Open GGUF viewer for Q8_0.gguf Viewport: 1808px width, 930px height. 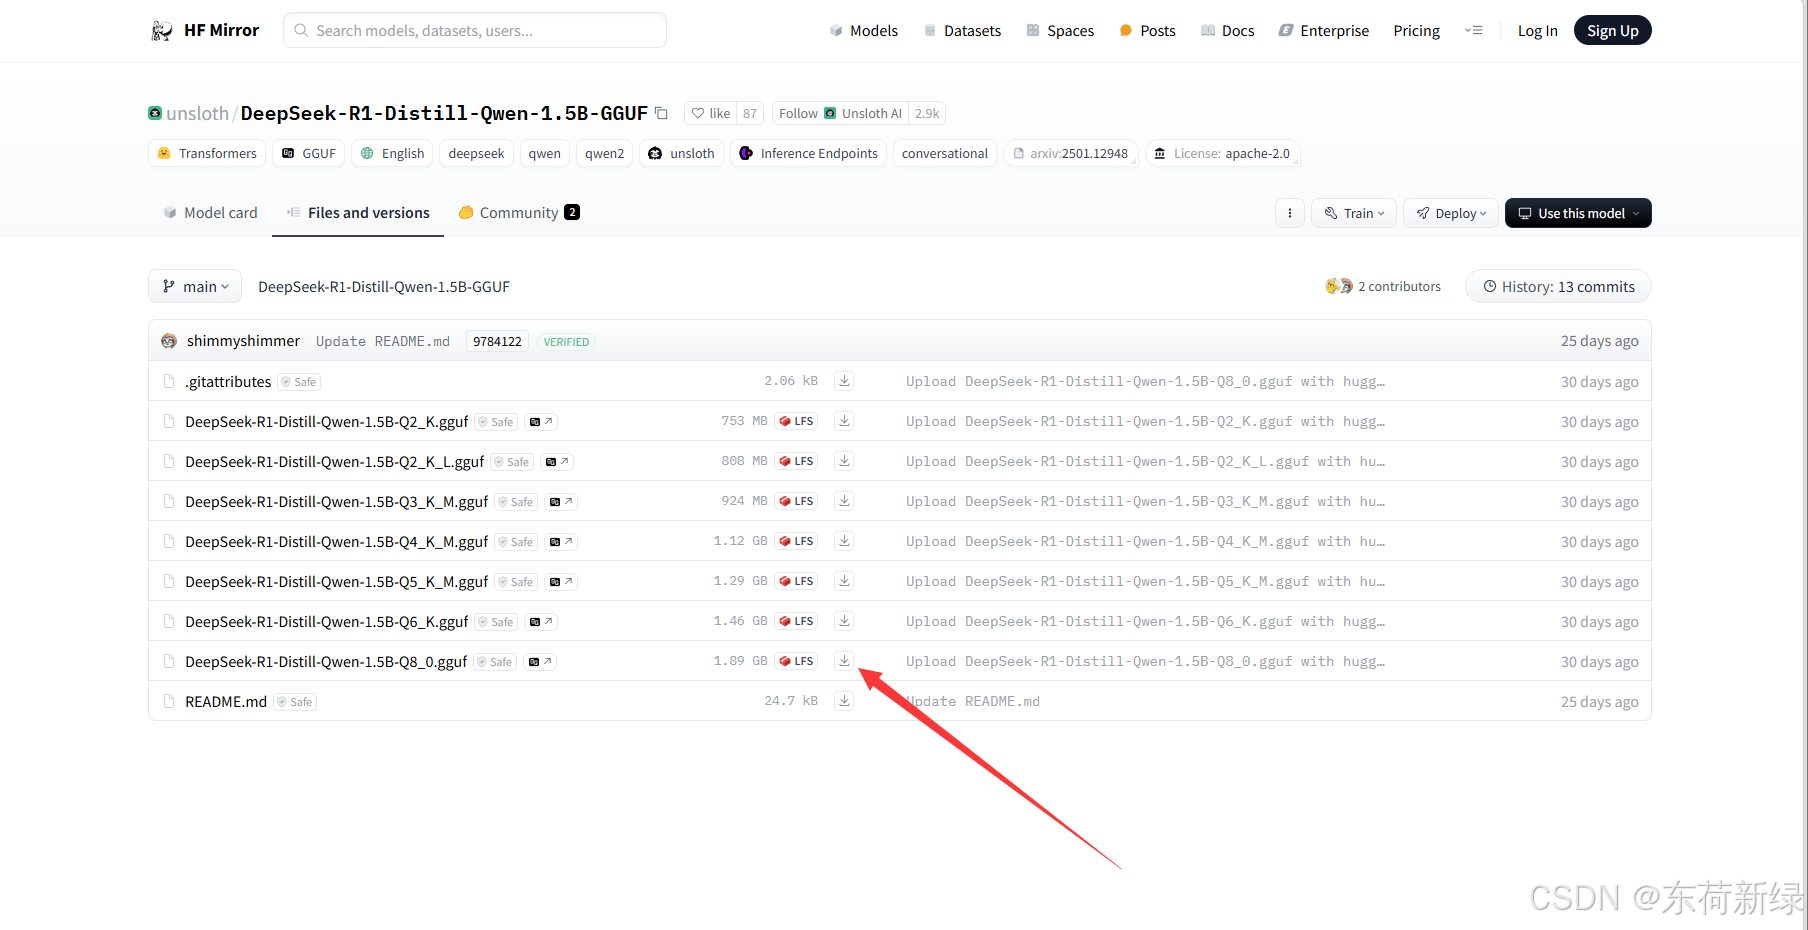click(x=540, y=662)
